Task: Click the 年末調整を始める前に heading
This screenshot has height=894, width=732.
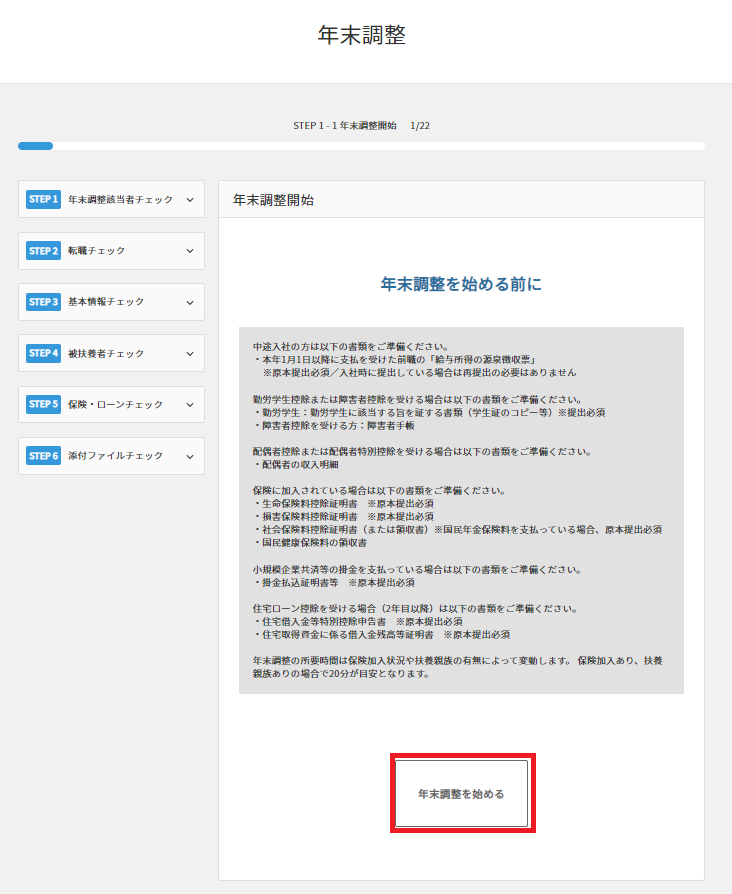Action: [461, 285]
